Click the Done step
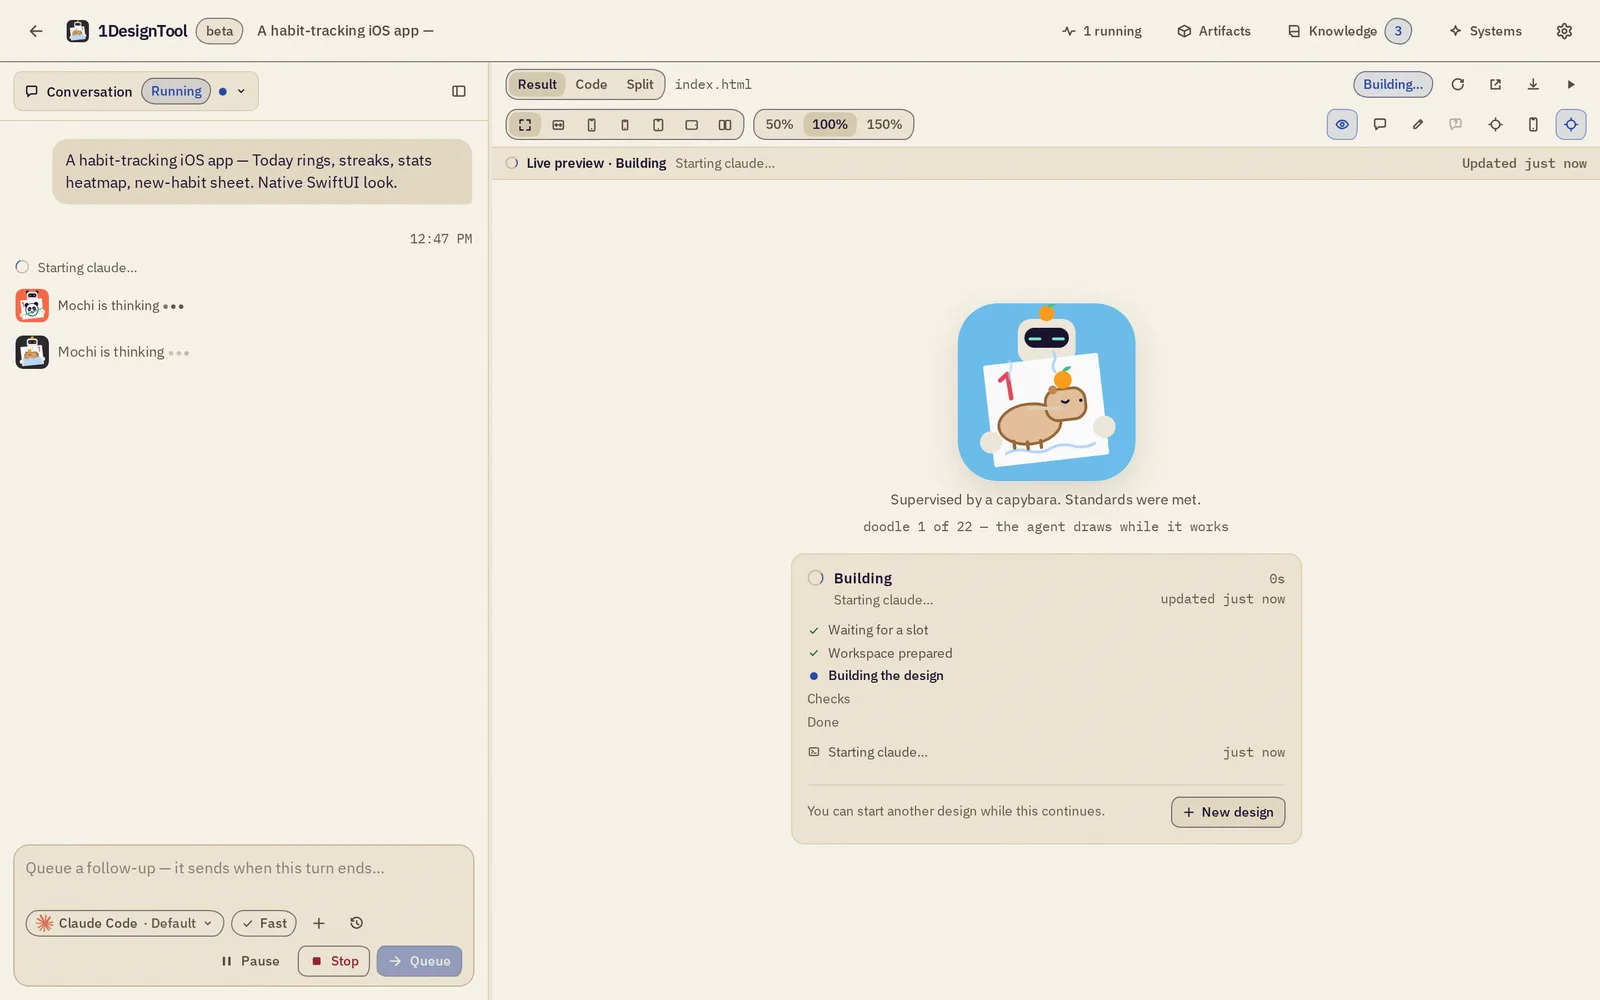Image resolution: width=1600 pixels, height=1000 pixels. pos(823,722)
